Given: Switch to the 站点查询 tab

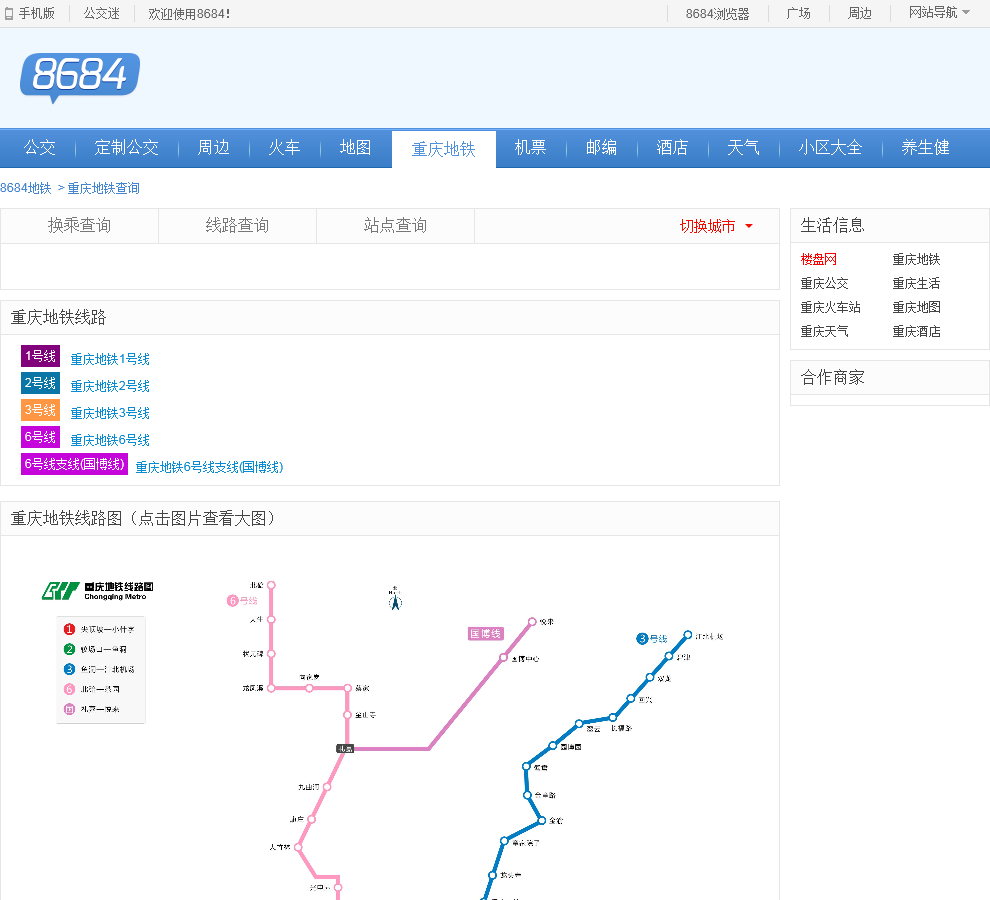Looking at the screenshot, I should (395, 225).
